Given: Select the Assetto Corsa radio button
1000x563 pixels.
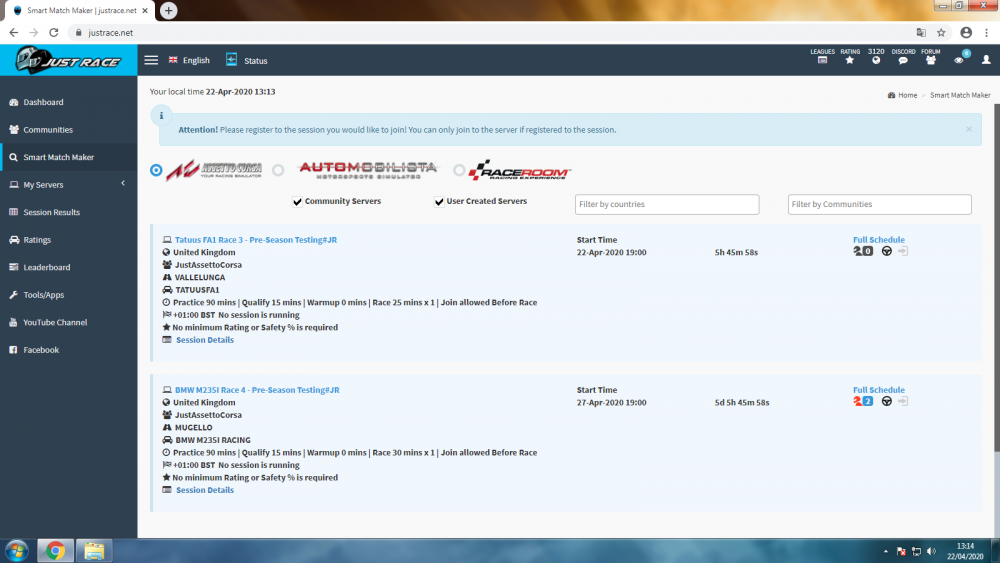Looking at the screenshot, I should pyautogui.click(x=156, y=170).
